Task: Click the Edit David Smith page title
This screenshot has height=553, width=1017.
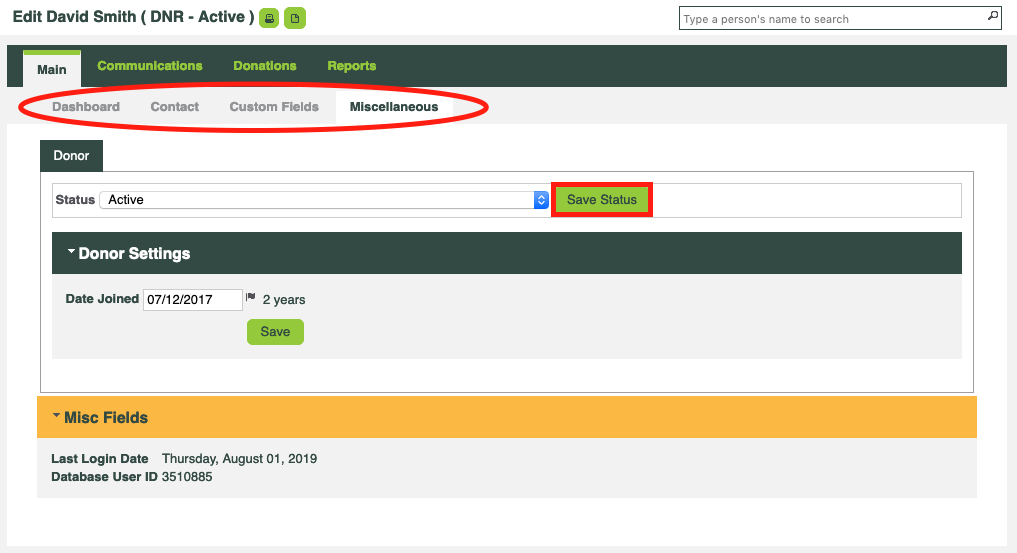Action: click(x=133, y=17)
